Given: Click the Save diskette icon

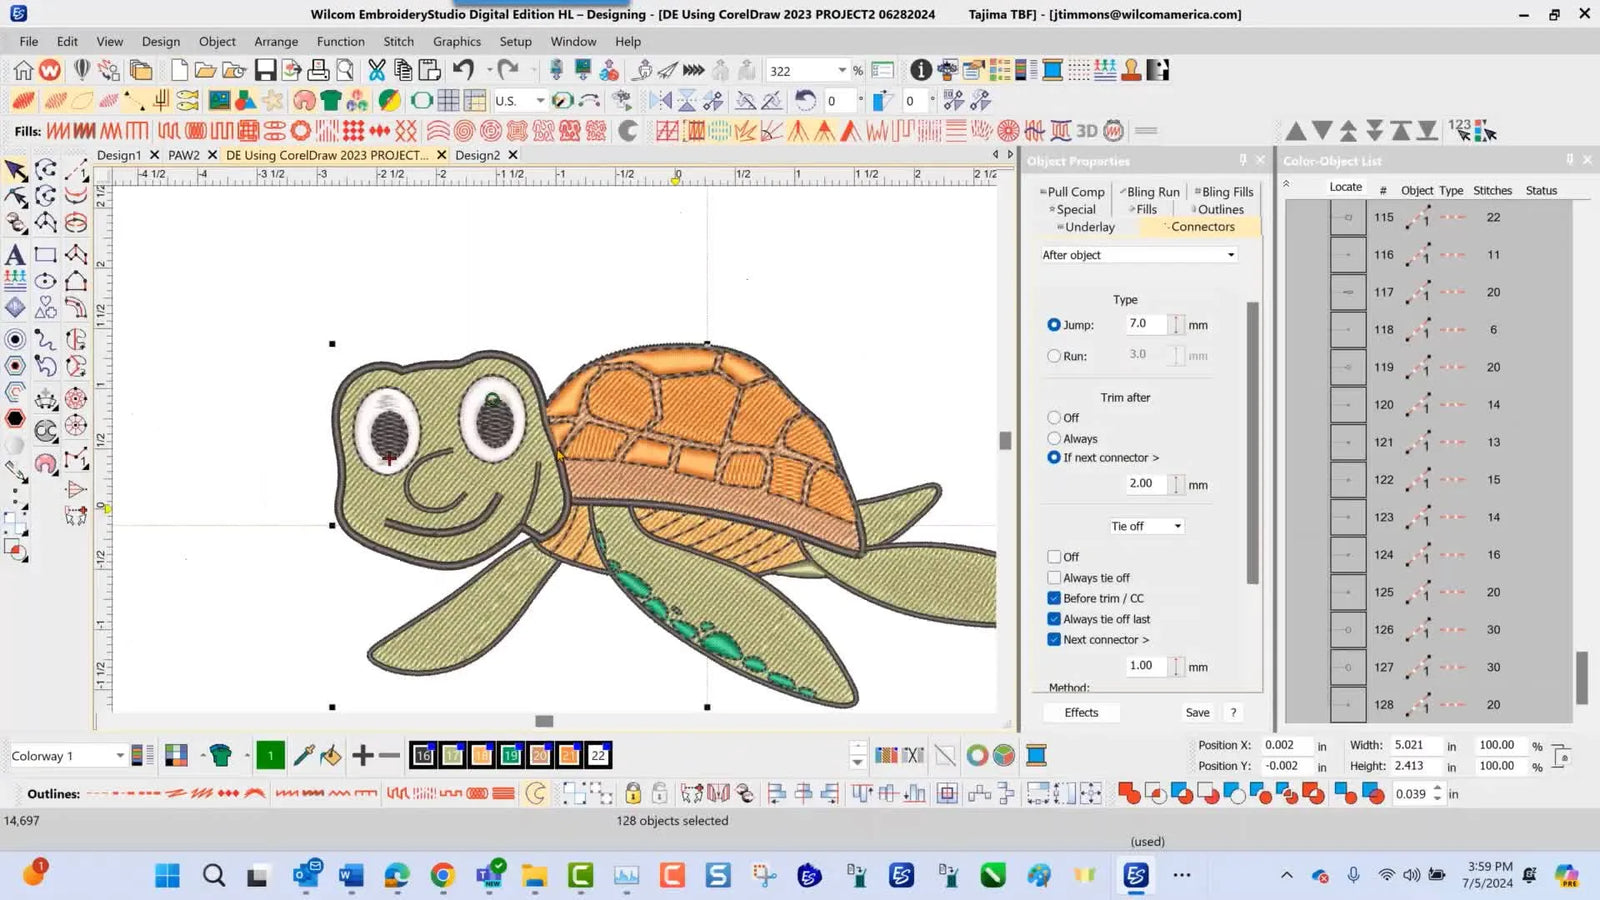Looking at the screenshot, I should [x=265, y=70].
